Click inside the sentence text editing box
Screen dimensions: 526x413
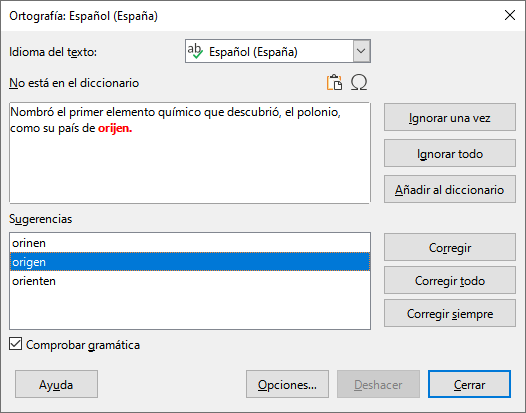[190, 153]
